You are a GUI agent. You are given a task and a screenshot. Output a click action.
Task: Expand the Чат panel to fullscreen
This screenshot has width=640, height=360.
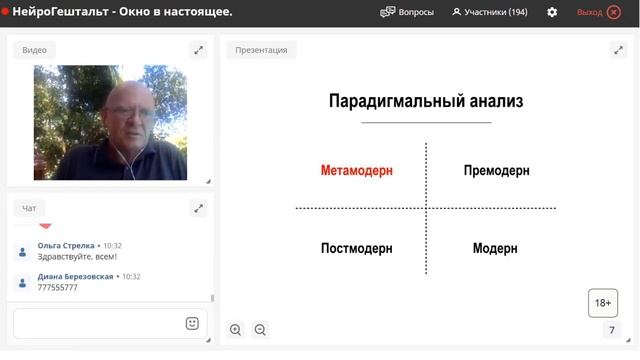[198, 209]
